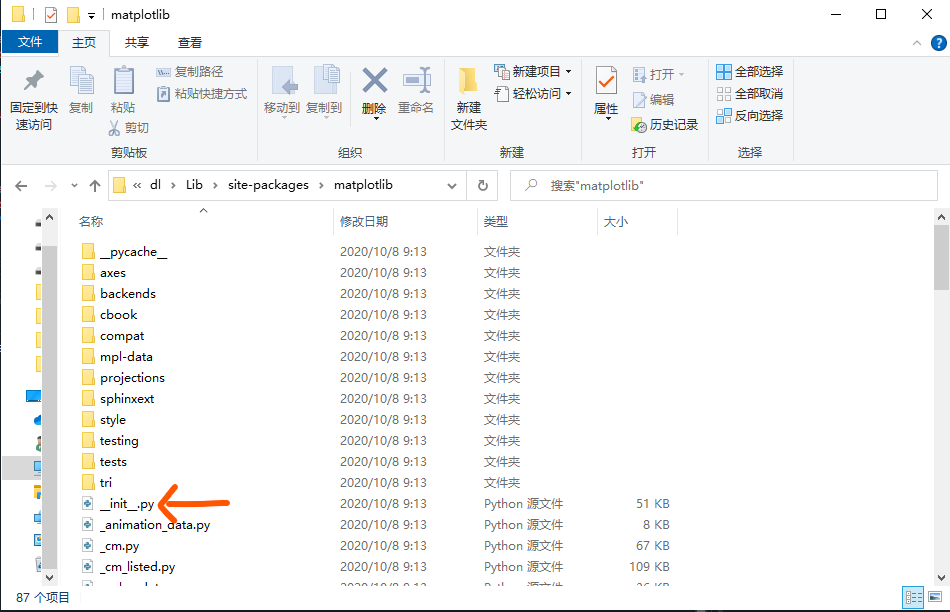Select the Home (主页) tab
Viewport: 950px width, 612px height.
(x=84, y=42)
